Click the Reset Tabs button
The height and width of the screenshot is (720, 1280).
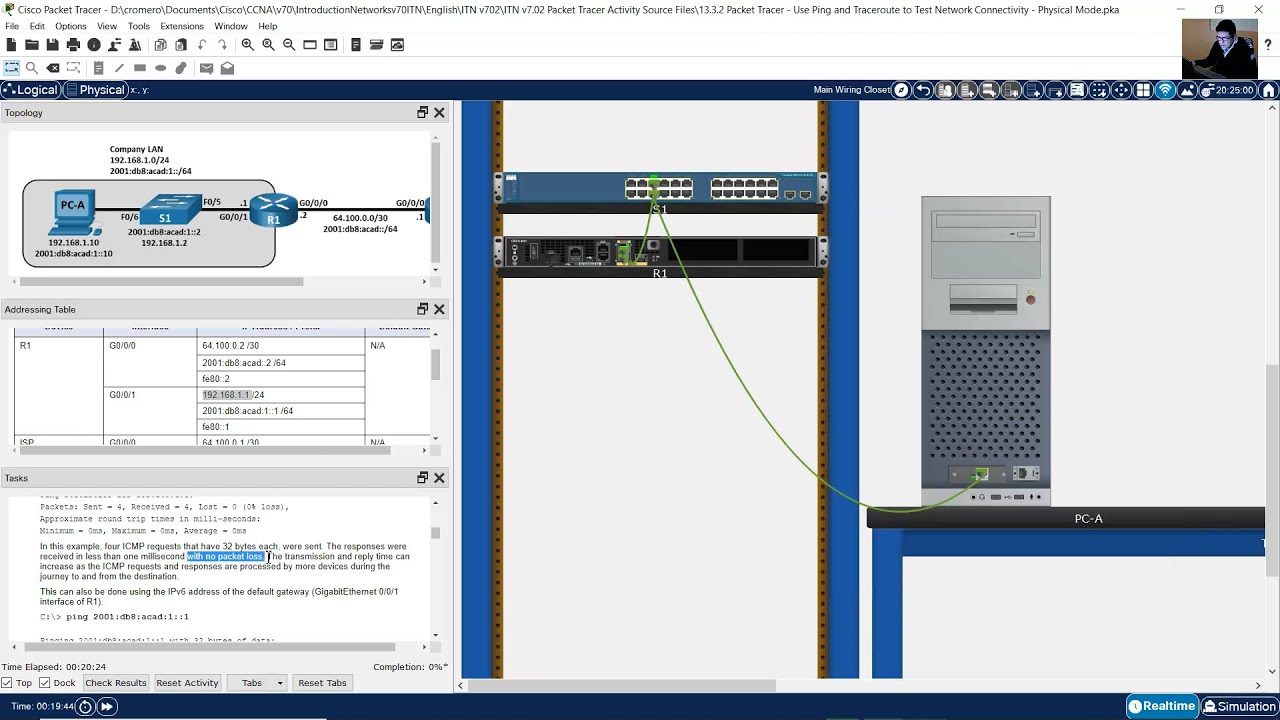tap(322, 683)
